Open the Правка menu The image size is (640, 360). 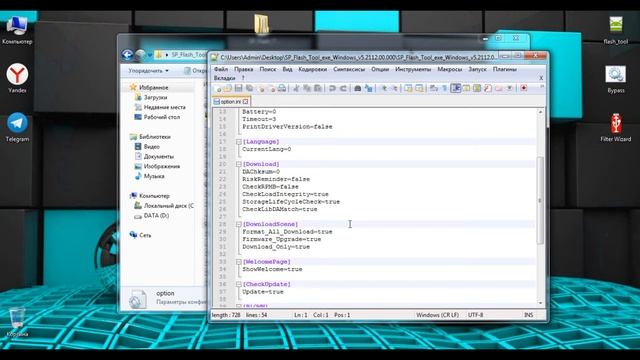tap(244, 69)
